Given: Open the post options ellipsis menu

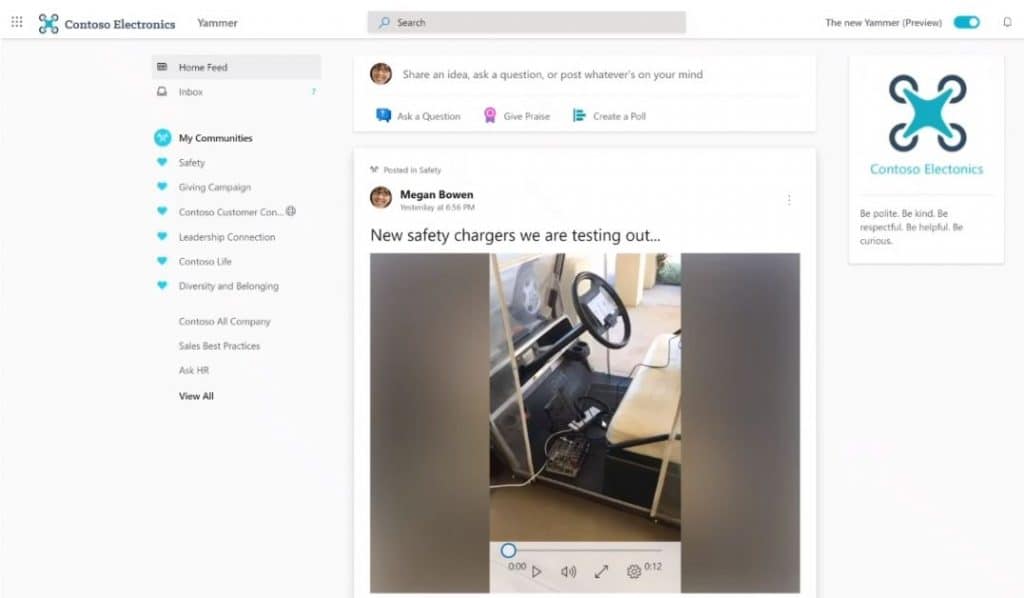Looking at the screenshot, I should point(790,200).
